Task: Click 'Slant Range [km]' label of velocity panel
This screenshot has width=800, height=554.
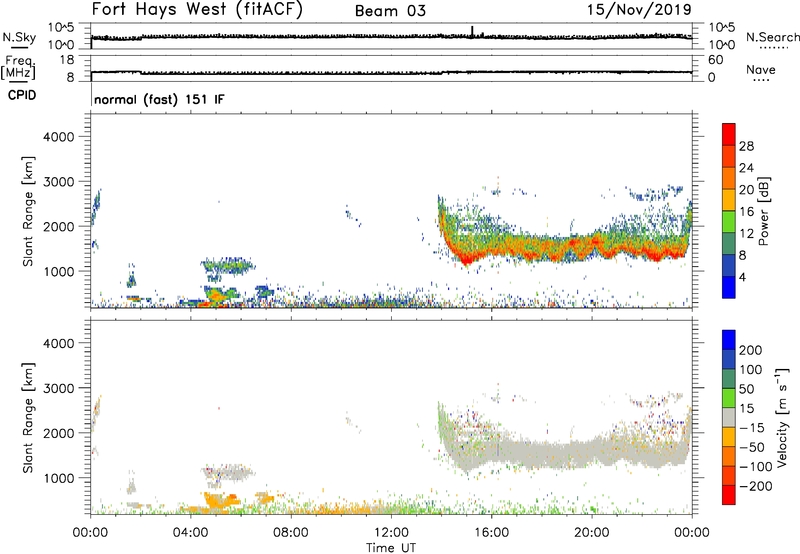Action: 28,418
